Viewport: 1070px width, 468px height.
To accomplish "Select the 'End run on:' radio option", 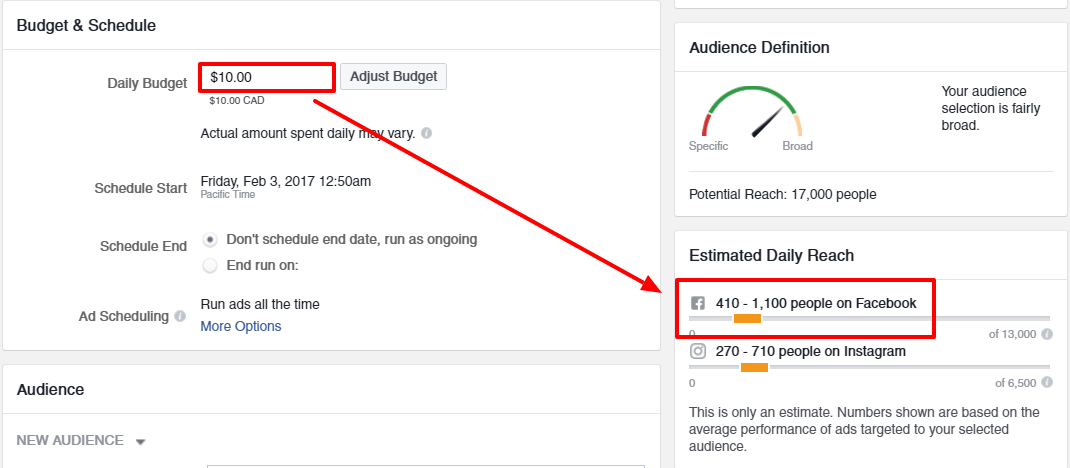I will 210,266.
